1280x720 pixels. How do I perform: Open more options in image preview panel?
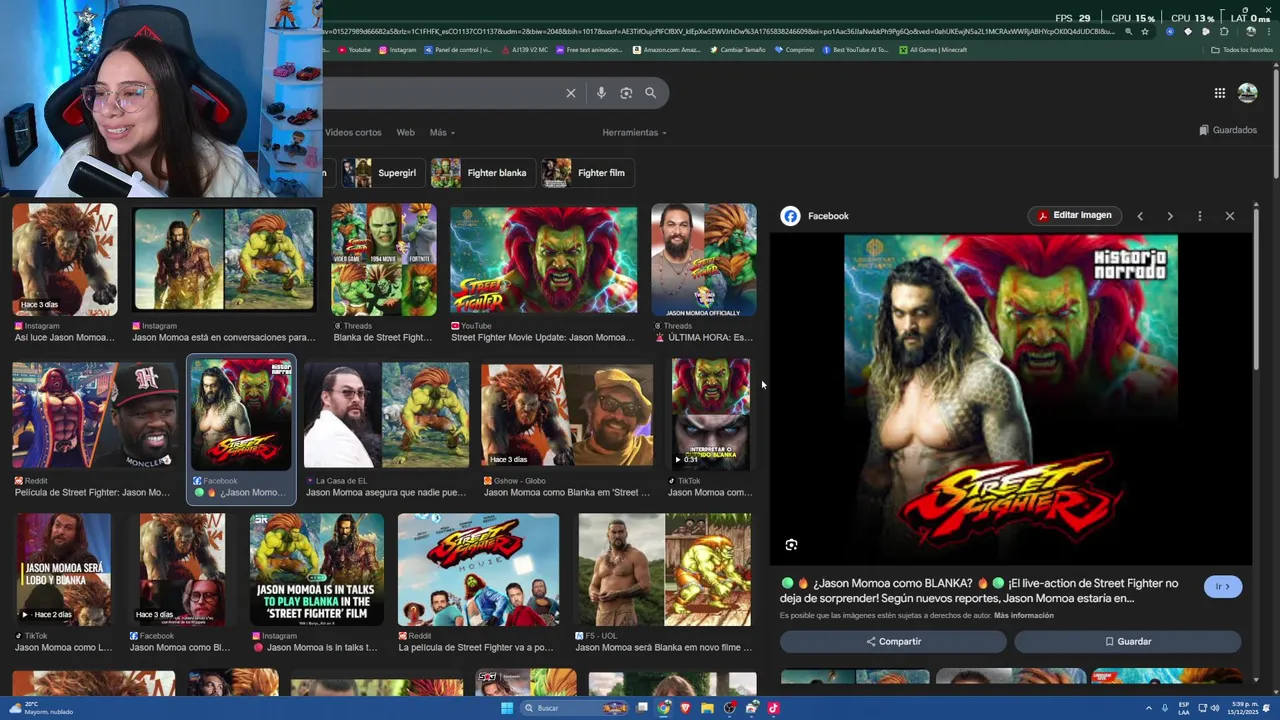(1200, 216)
